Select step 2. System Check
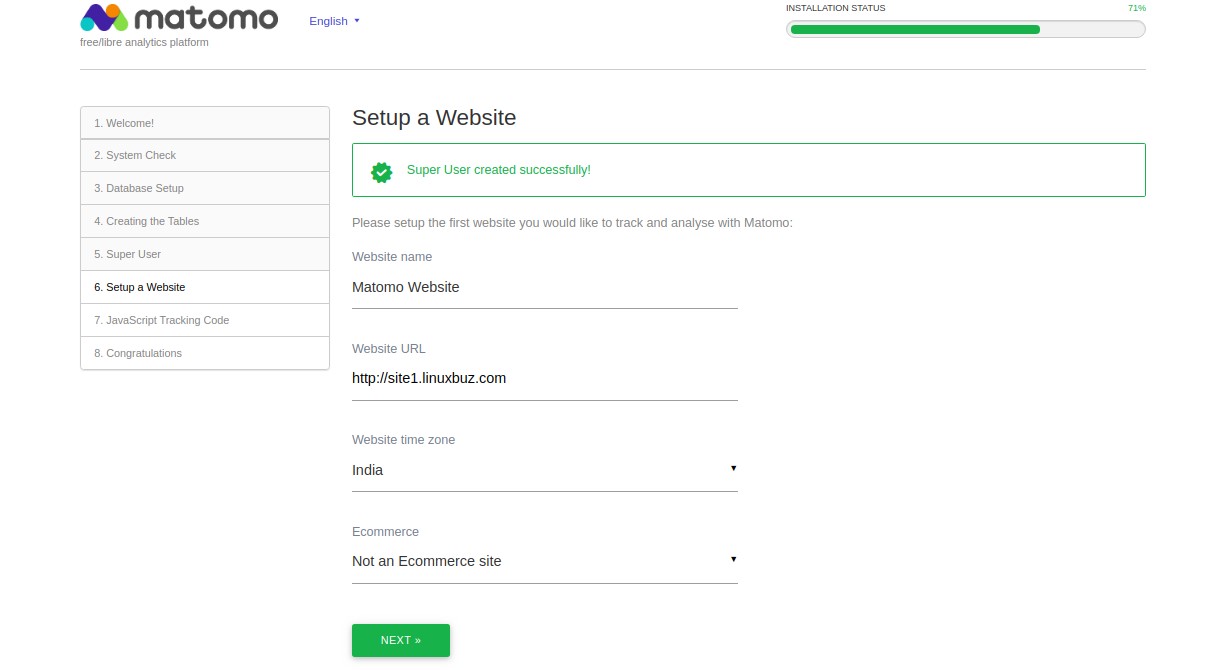The image size is (1220, 670). 205,155
